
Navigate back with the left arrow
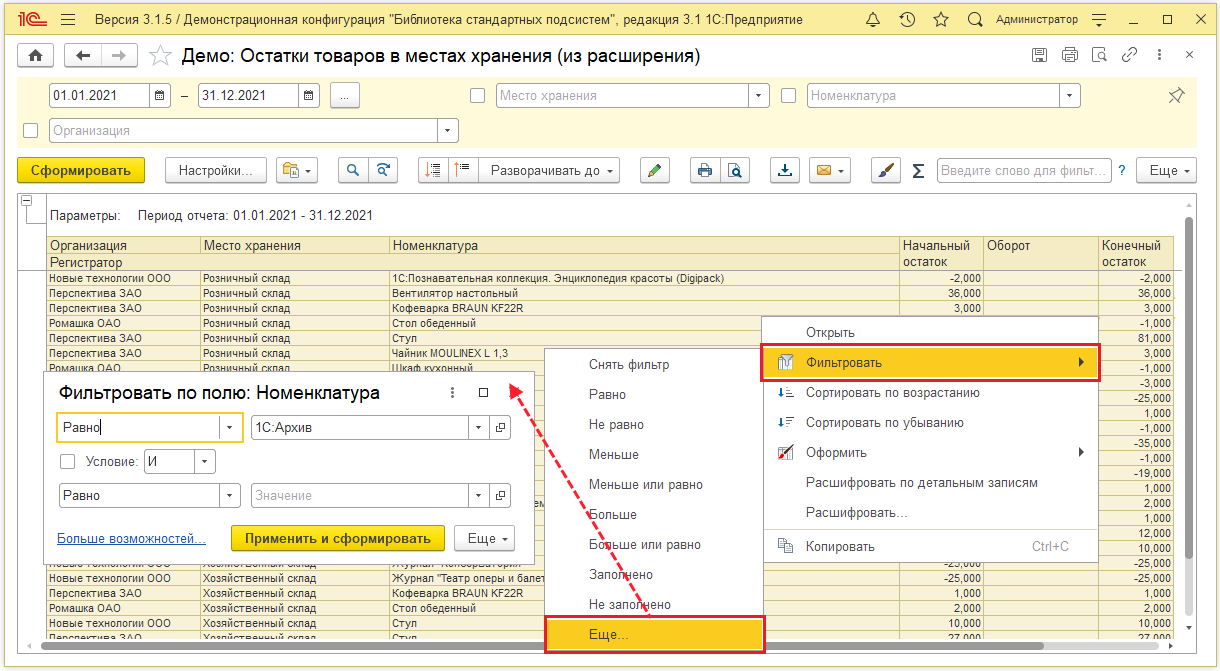tap(83, 56)
